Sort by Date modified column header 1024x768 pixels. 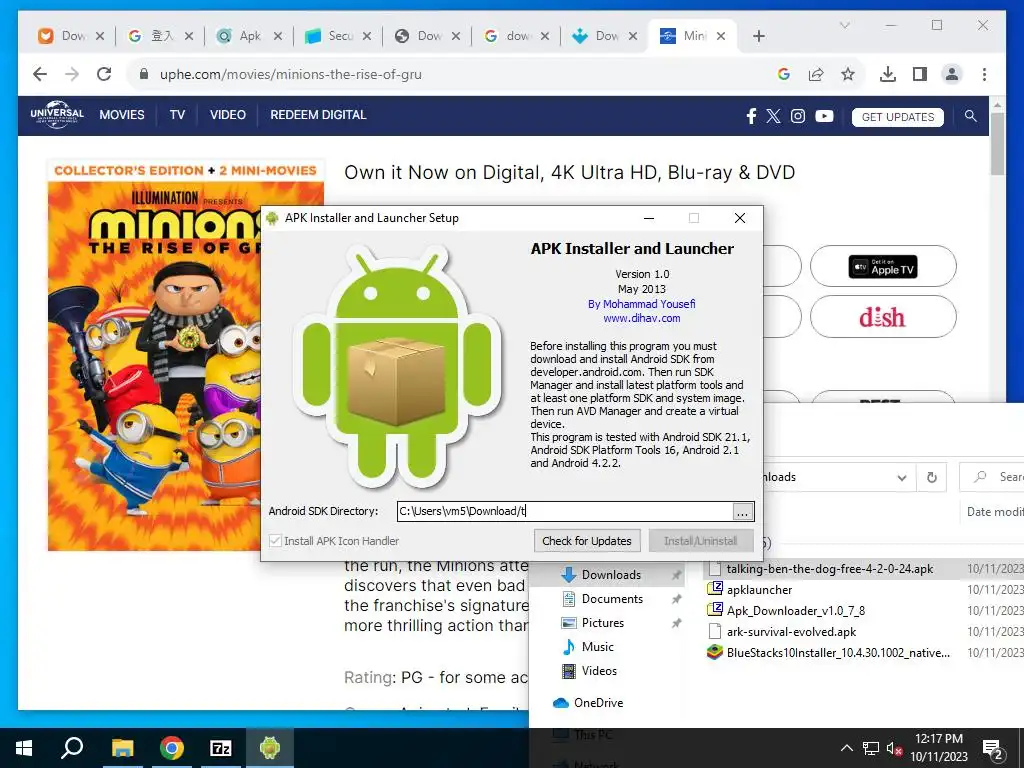coord(995,512)
